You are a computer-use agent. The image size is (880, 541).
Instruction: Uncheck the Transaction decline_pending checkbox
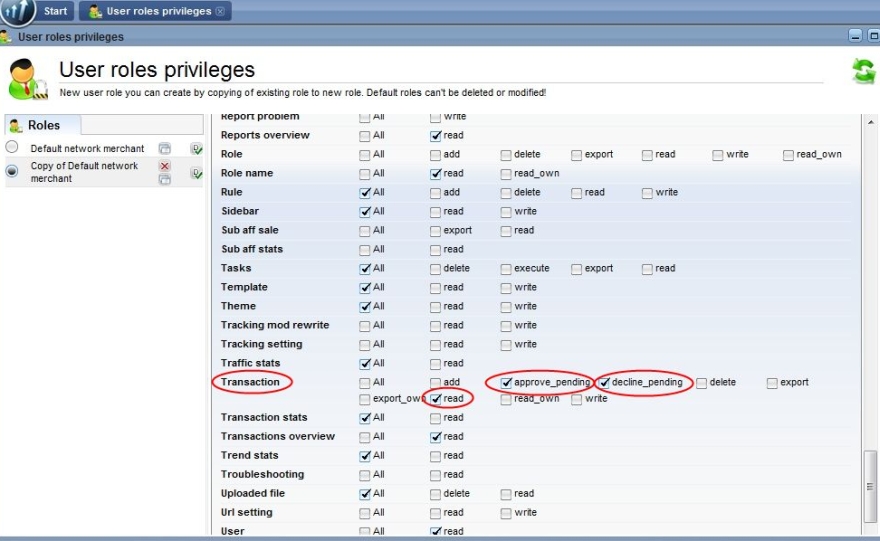click(x=605, y=382)
